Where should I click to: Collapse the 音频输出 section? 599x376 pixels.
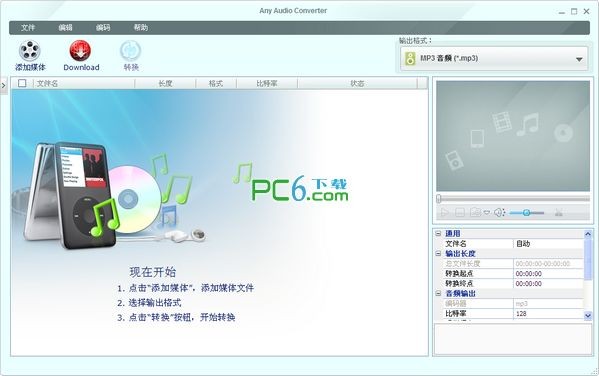439,293
